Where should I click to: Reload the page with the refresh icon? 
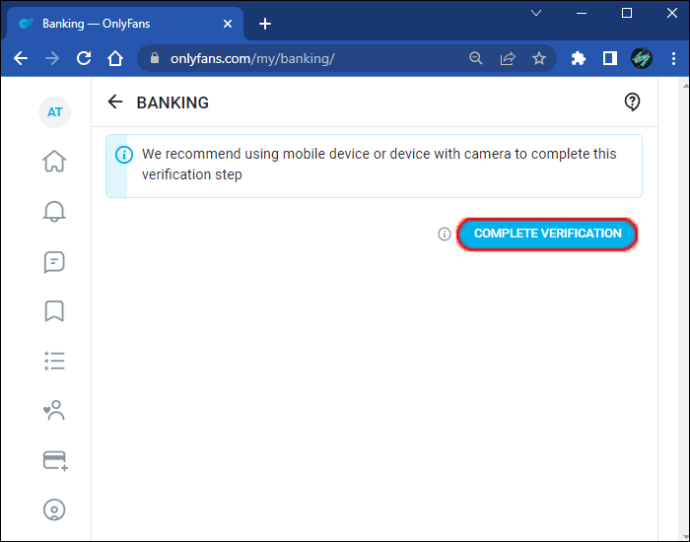(84, 58)
